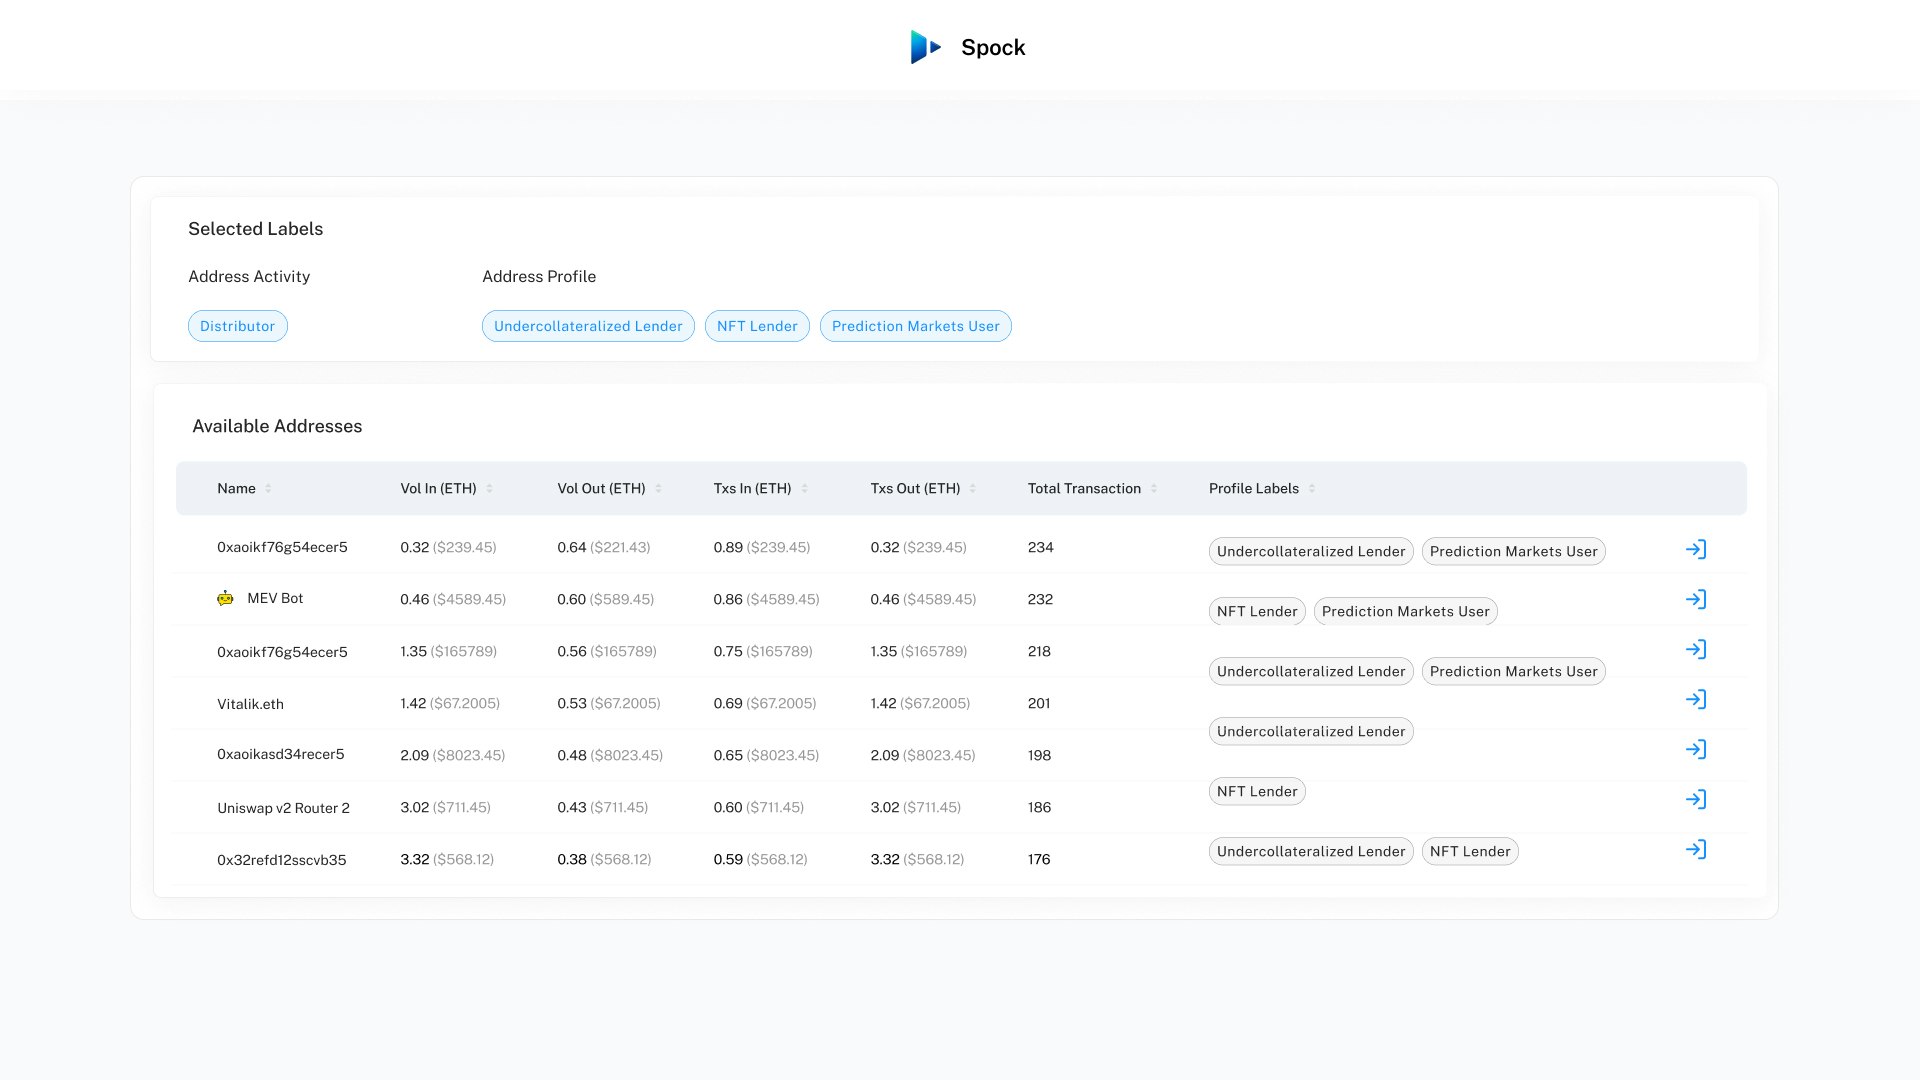Click Vol In value 1.35 ($165789)

[448, 651]
